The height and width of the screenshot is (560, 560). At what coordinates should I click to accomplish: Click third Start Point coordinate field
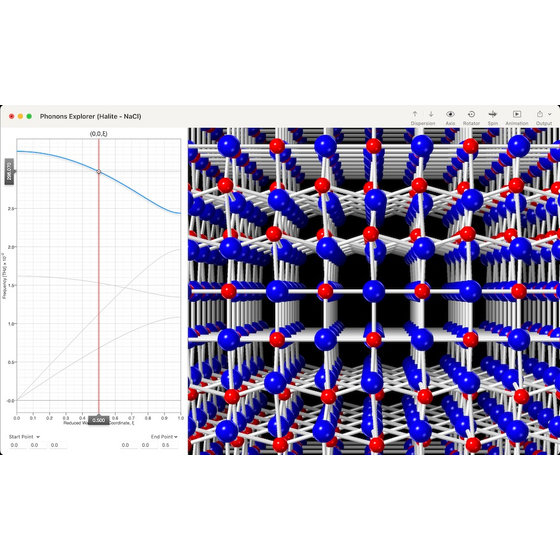[x=58, y=445]
